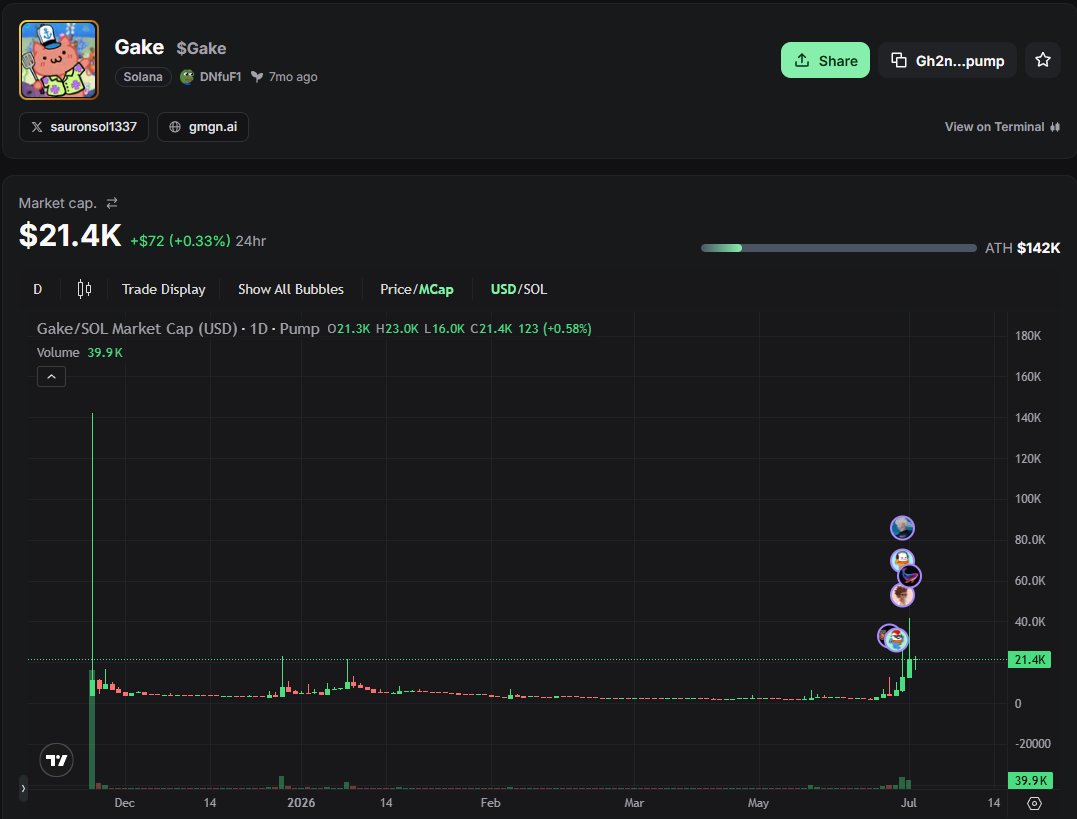Open the DNfuF1 creator profile

click(211, 77)
